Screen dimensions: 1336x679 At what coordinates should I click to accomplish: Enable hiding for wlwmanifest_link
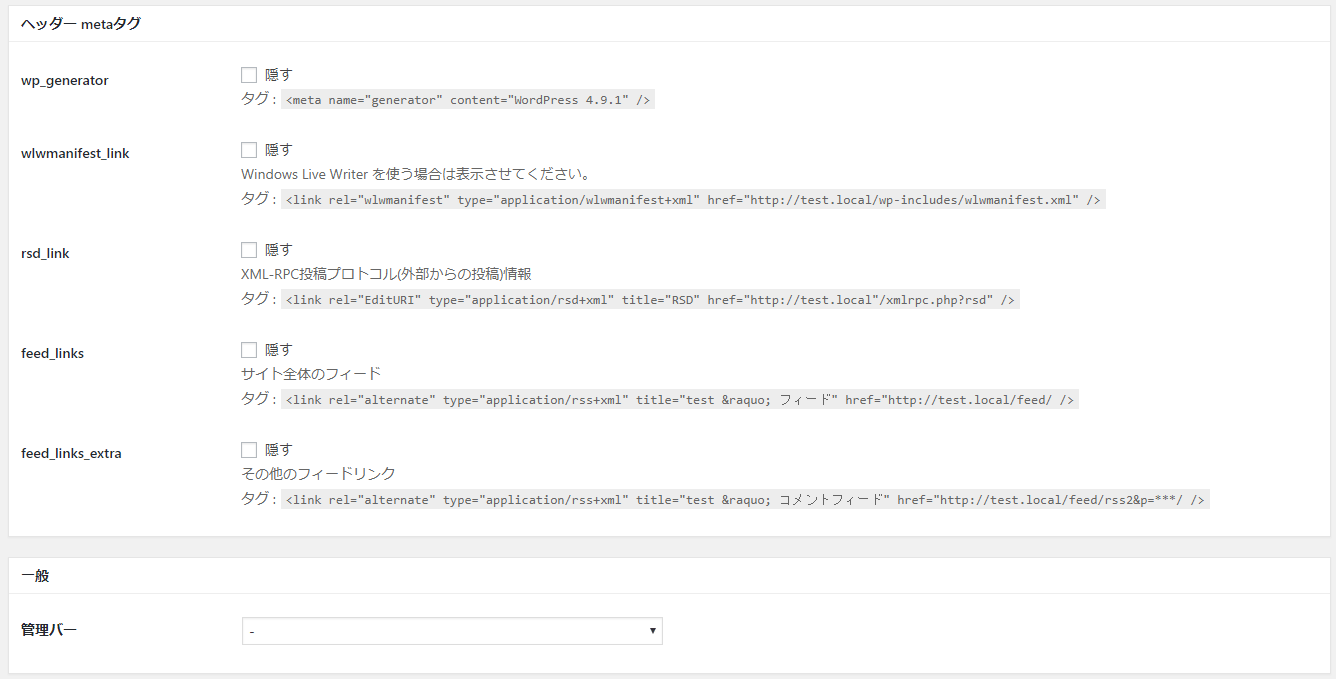pyautogui.click(x=249, y=150)
